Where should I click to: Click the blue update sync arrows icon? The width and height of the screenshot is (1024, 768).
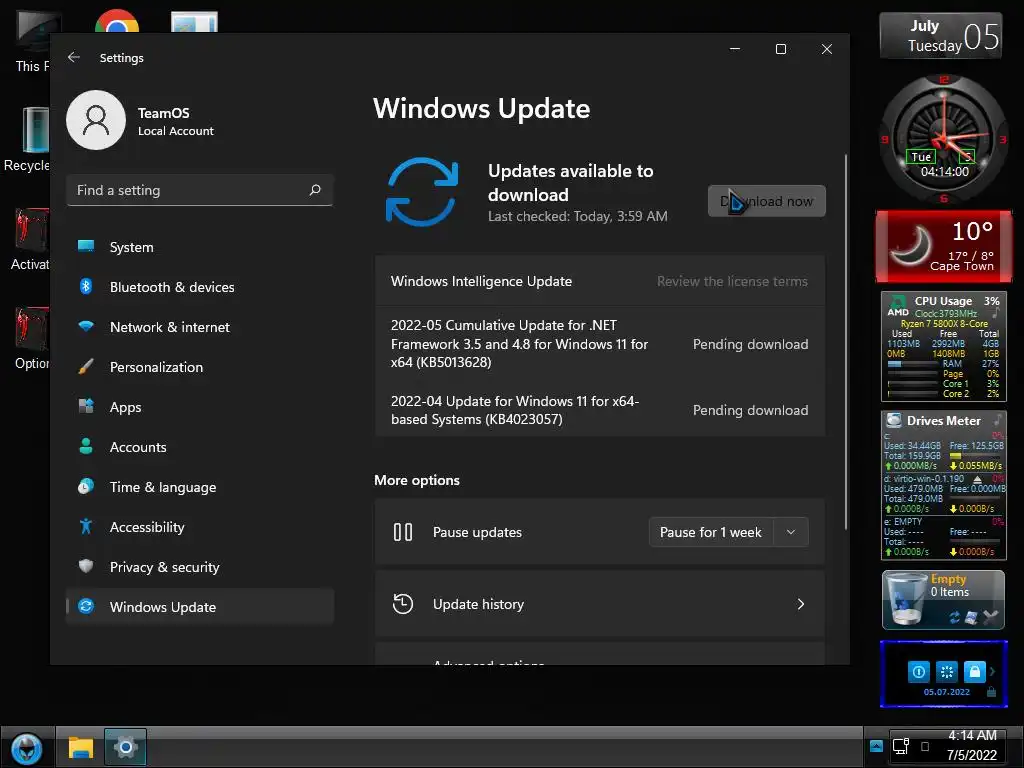[x=422, y=191]
